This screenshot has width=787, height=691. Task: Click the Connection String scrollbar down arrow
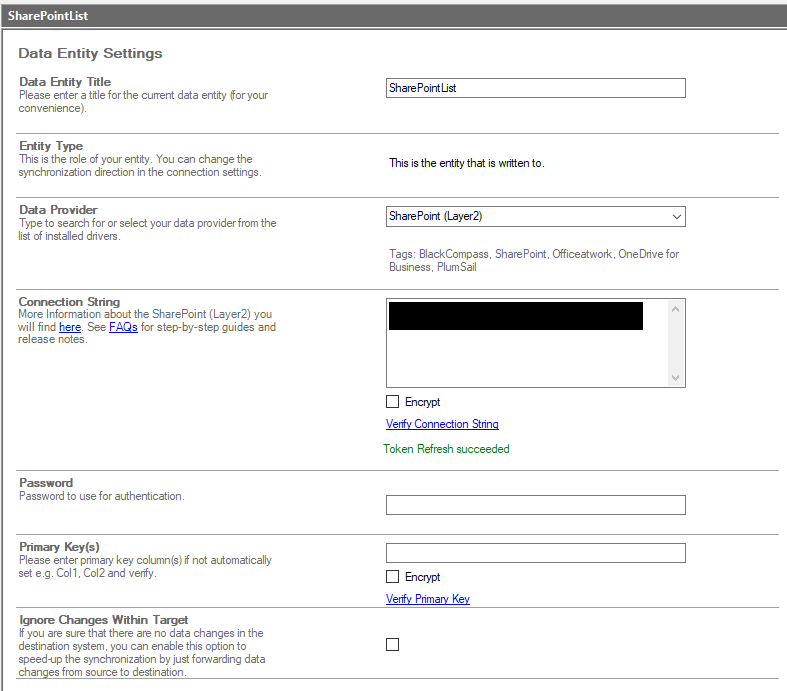[677, 377]
